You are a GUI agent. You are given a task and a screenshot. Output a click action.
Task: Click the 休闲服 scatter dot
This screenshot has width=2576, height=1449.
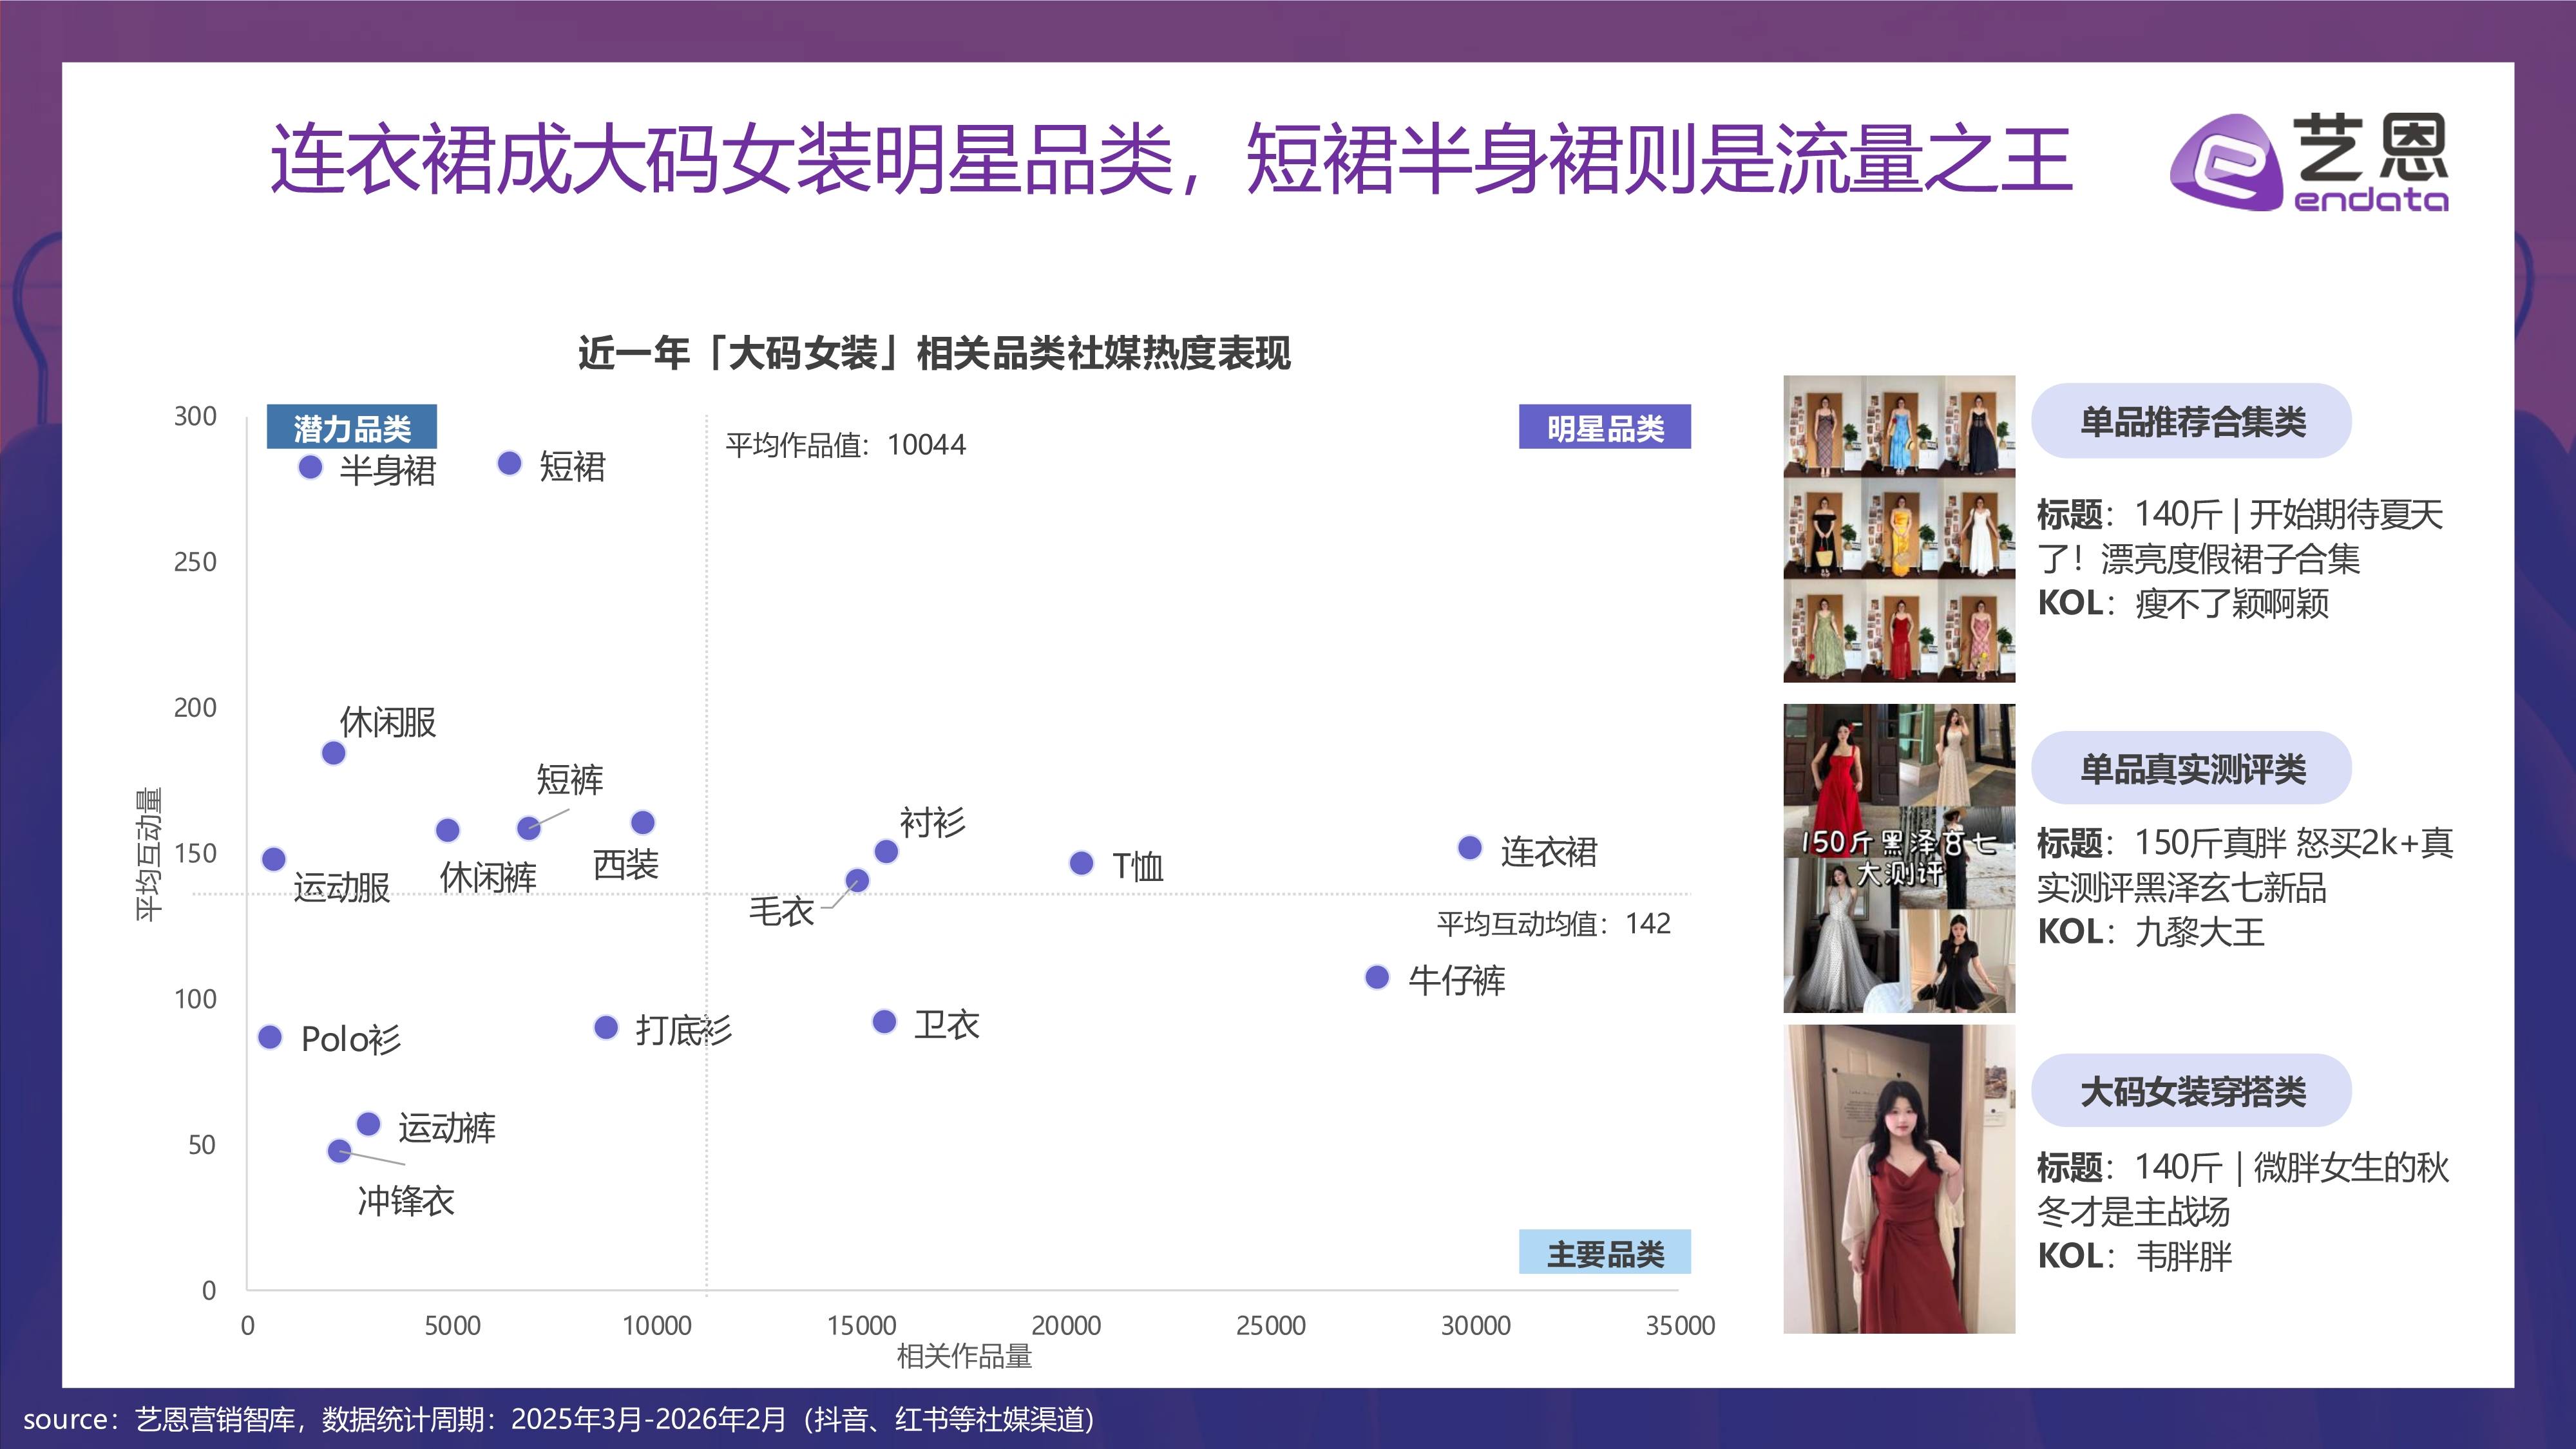[333, 753]
